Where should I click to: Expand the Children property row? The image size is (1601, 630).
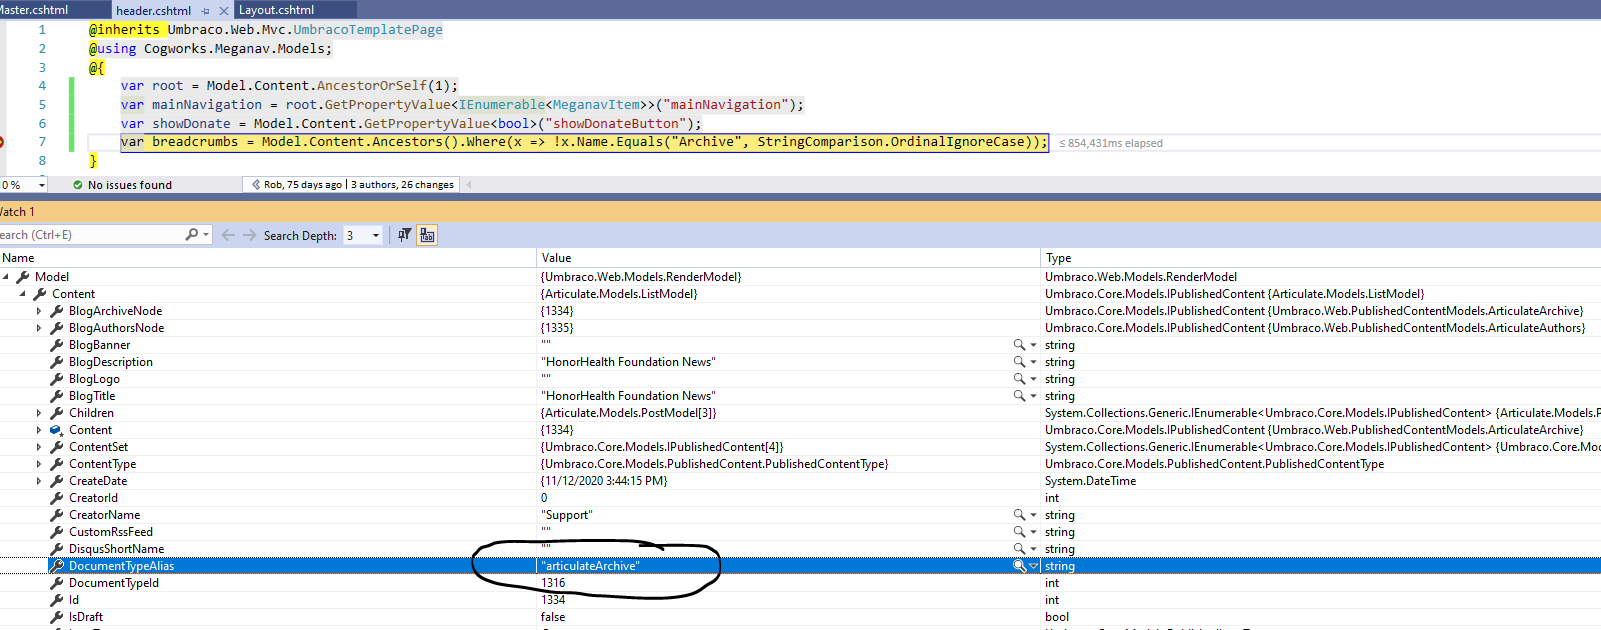[x=39, y=413]
